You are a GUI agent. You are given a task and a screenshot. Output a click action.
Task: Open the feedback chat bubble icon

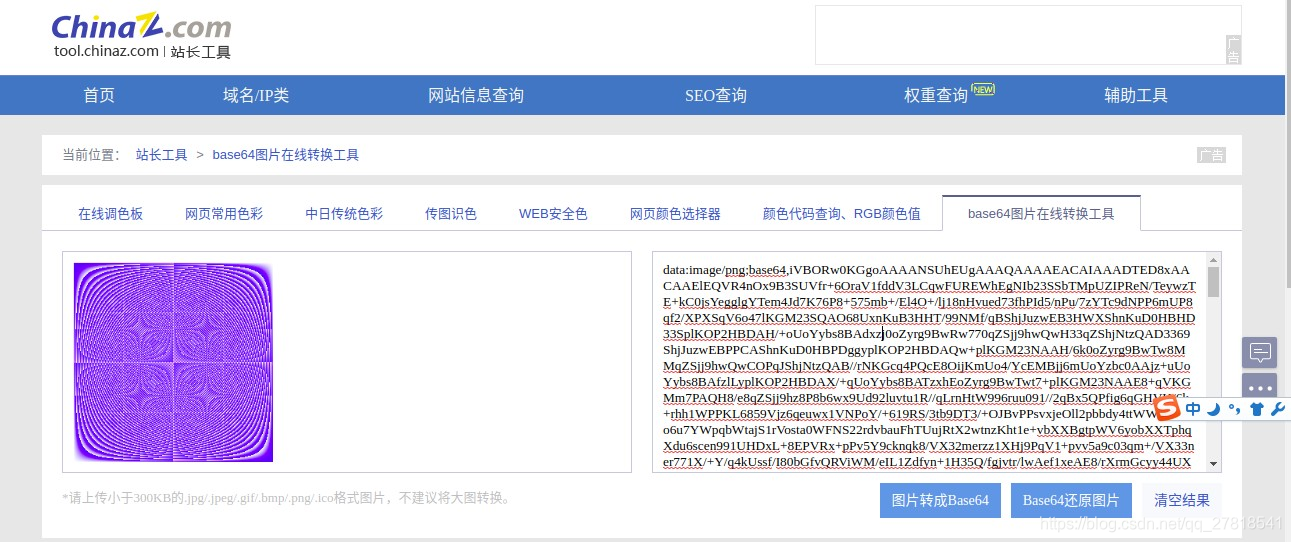coord(1260,352)
